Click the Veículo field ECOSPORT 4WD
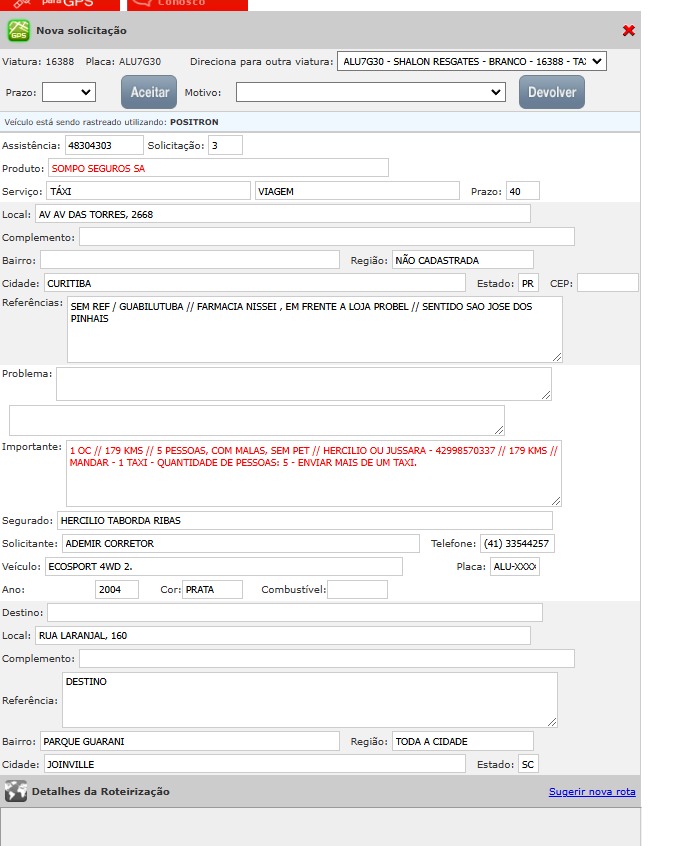683x846 pixels. [224, 567]
